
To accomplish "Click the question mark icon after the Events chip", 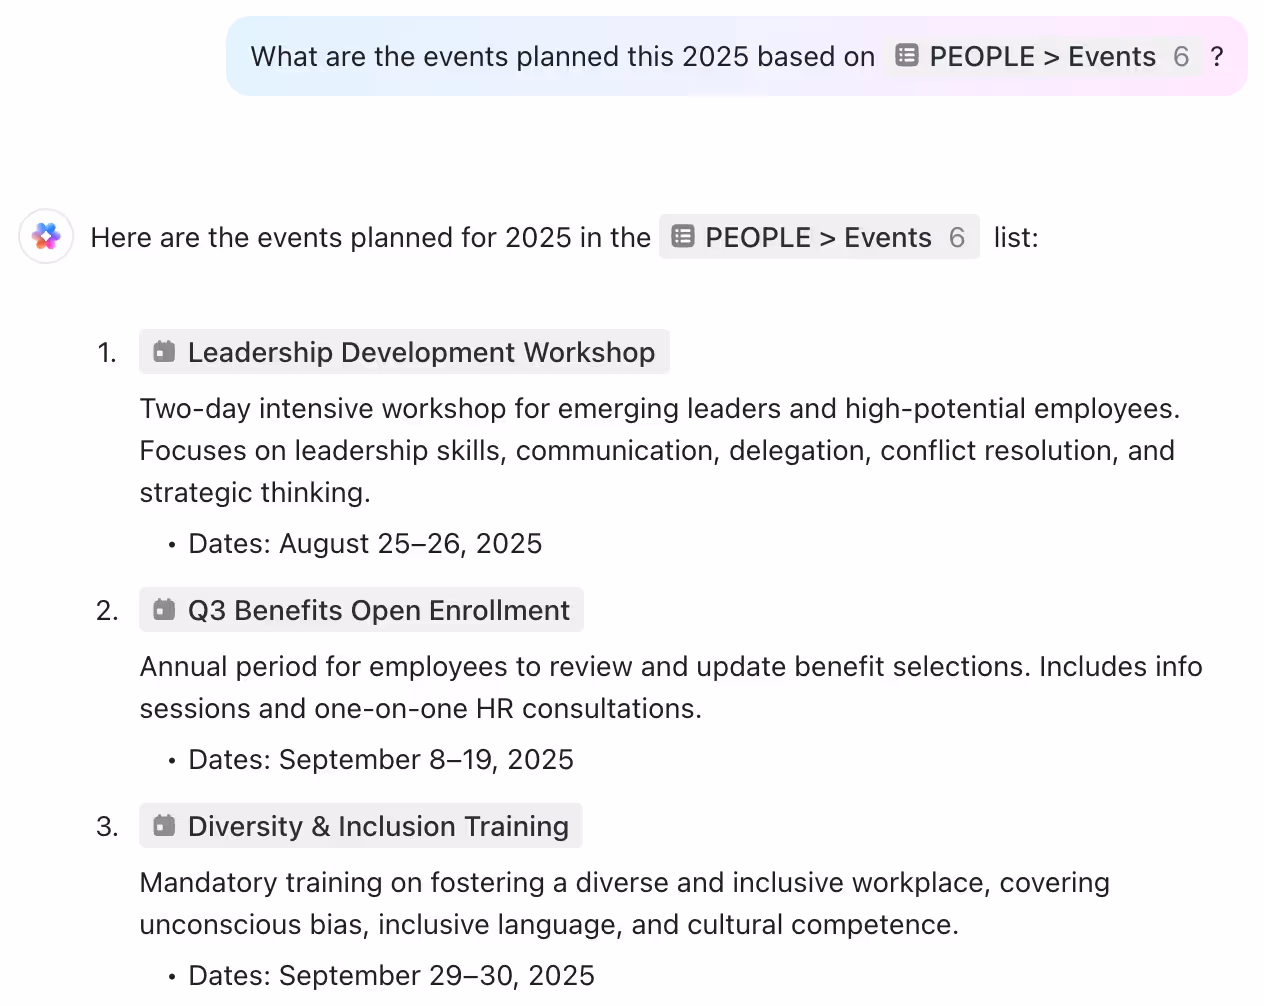I will [x=1217, y=57].
